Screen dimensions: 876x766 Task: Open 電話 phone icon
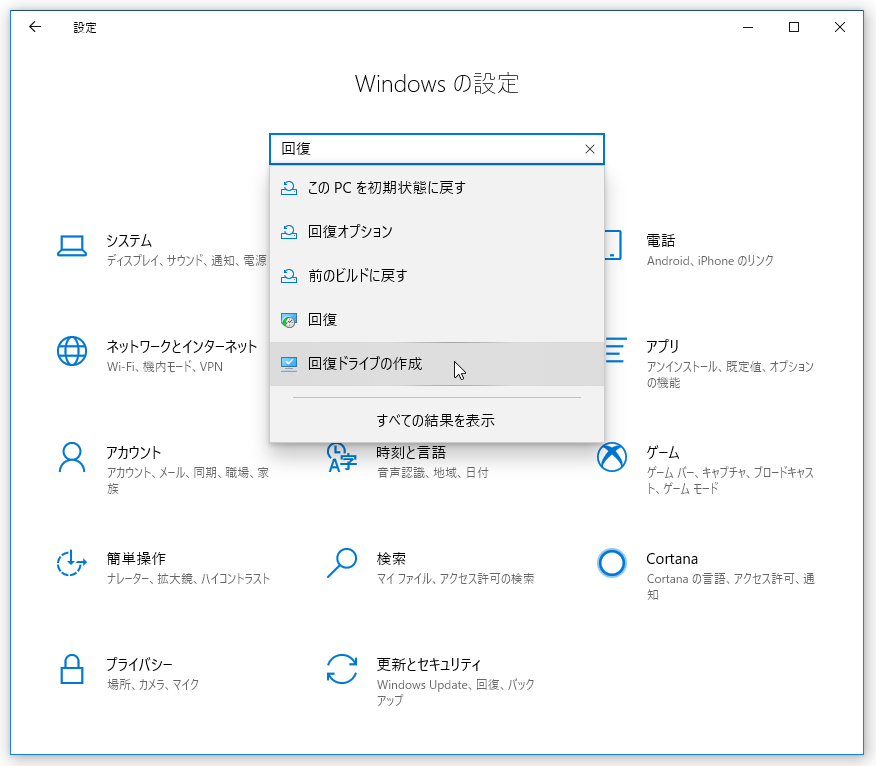tap(613, 245)
